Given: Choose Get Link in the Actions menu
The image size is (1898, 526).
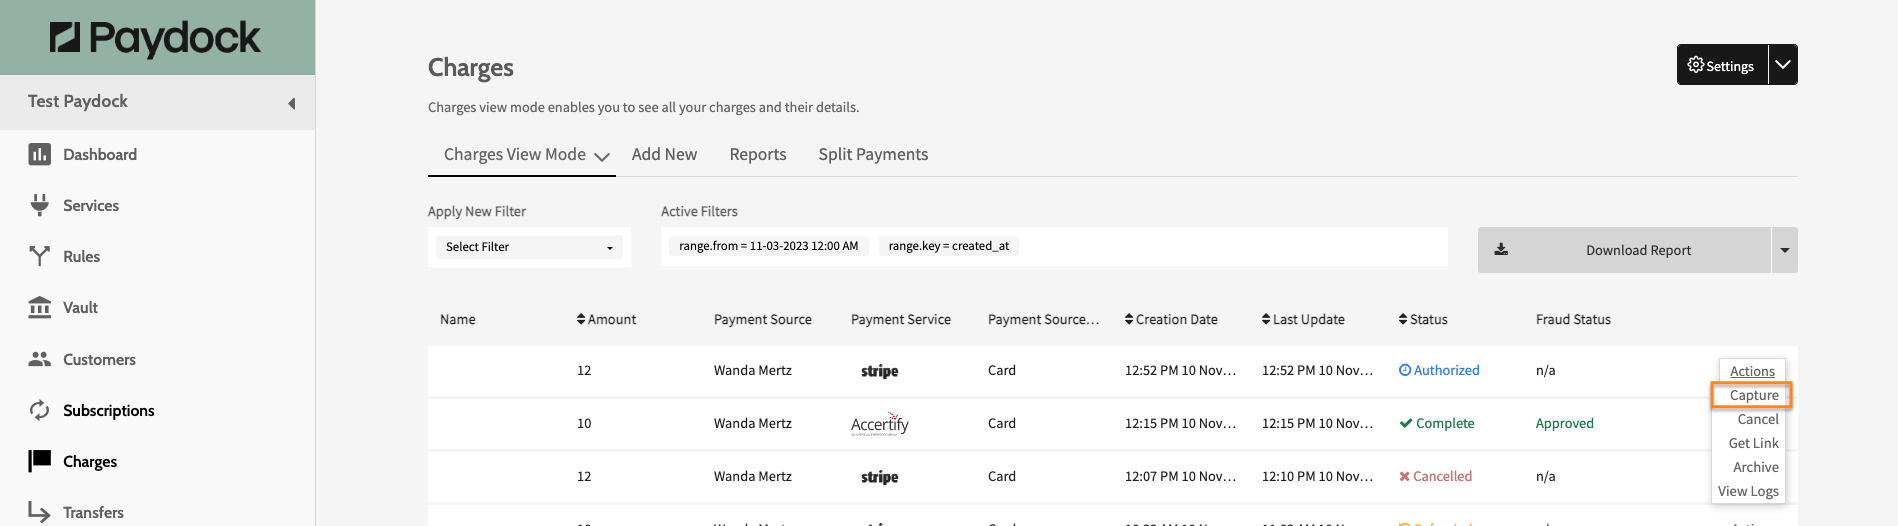Looking at the screenshot, I should click(1753, 443).
